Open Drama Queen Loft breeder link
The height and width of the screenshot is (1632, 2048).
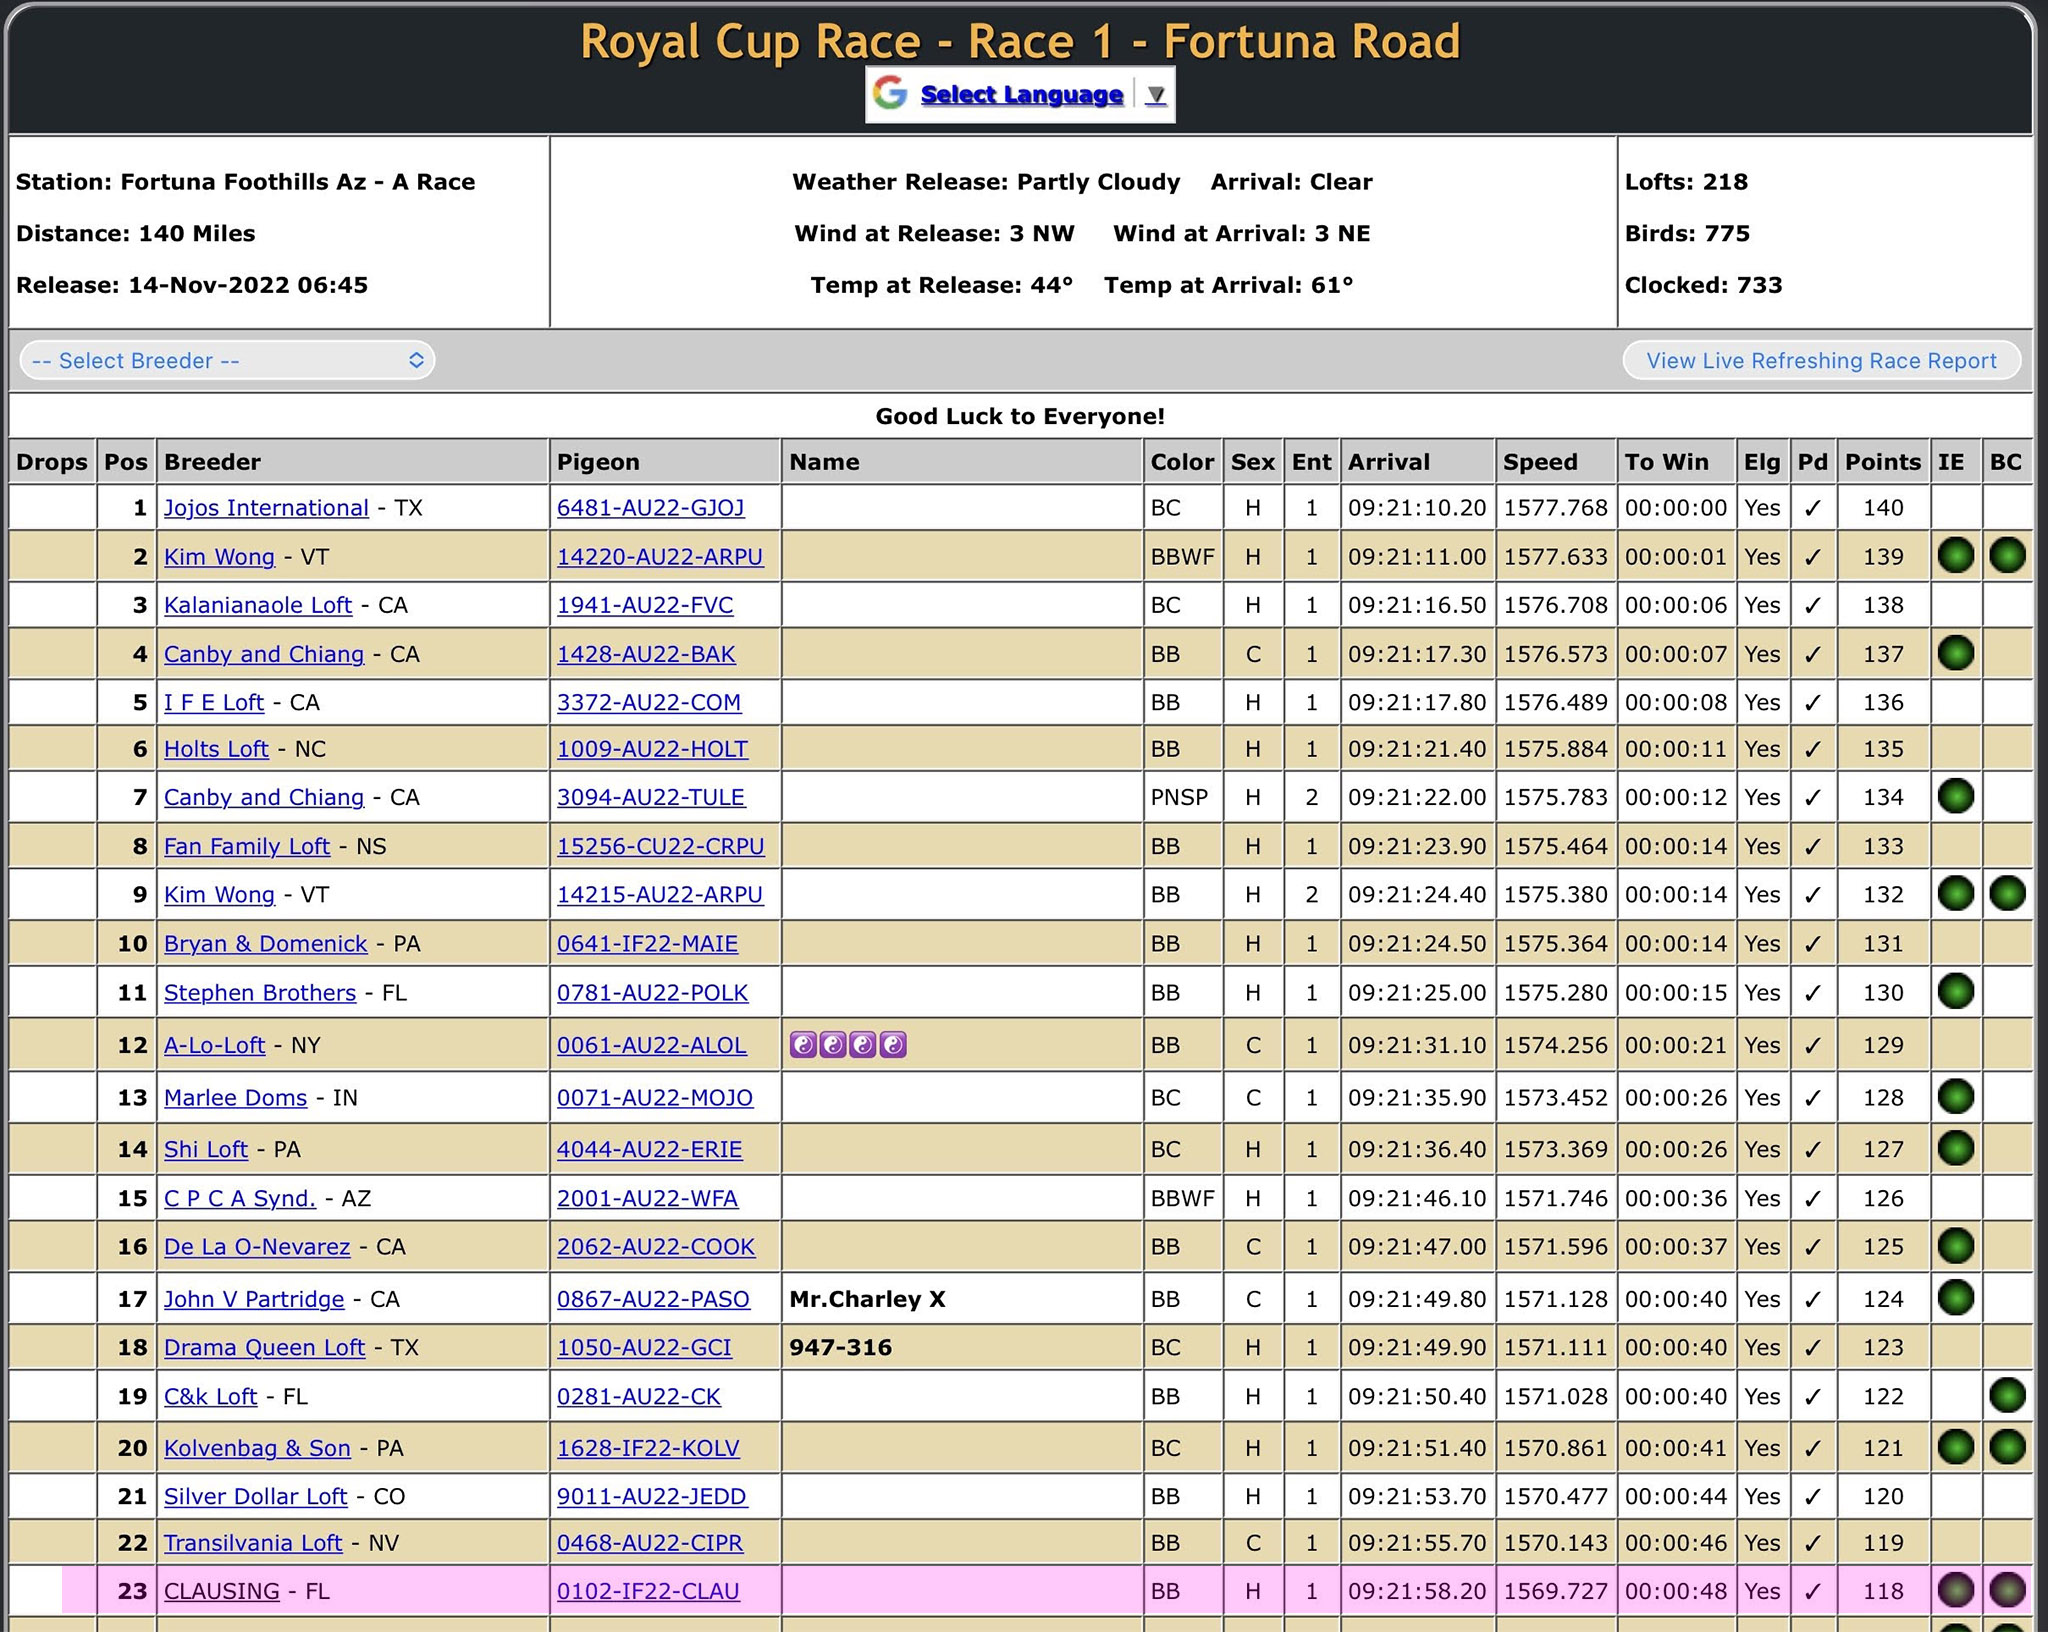(264, 1347)
